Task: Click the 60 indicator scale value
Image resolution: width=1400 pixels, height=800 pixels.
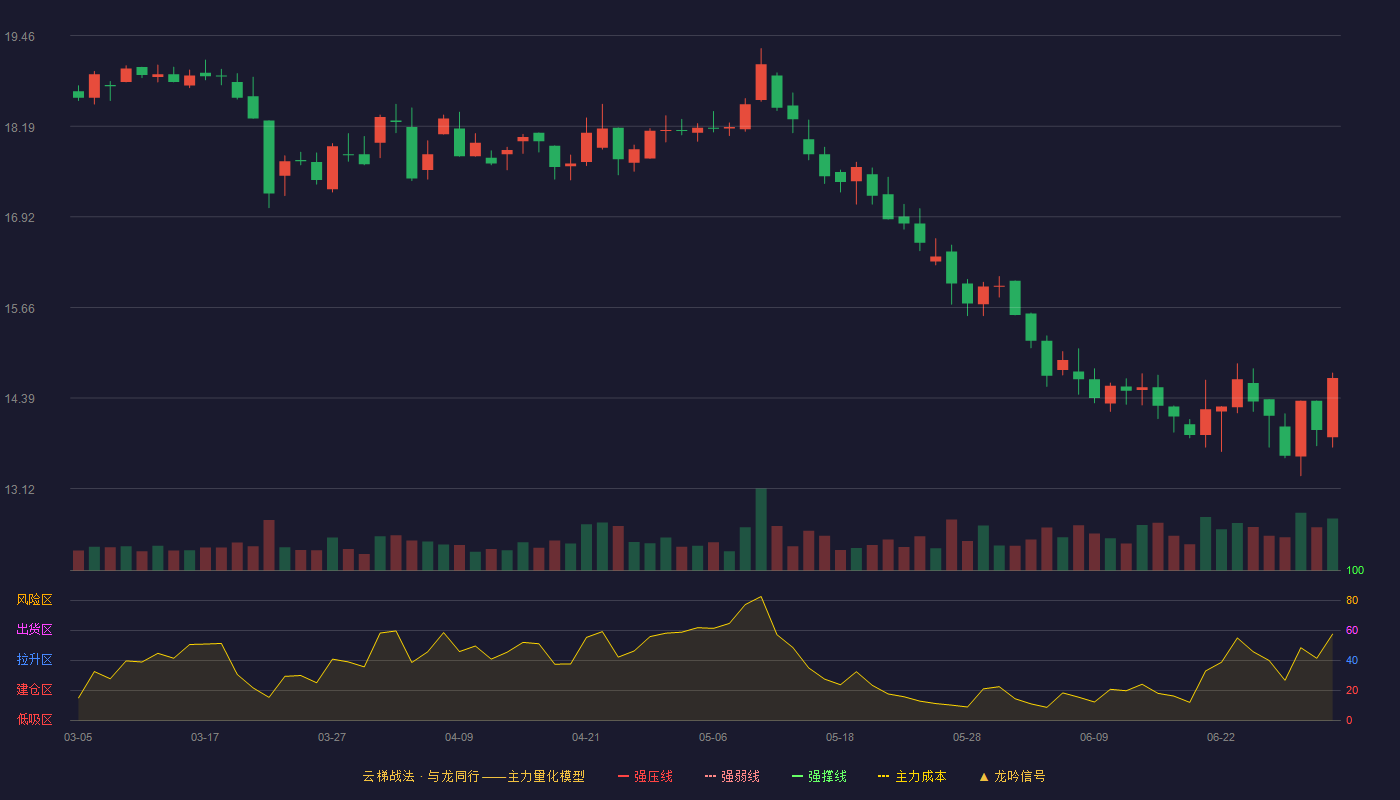Action: click(x=1352, y=631)
